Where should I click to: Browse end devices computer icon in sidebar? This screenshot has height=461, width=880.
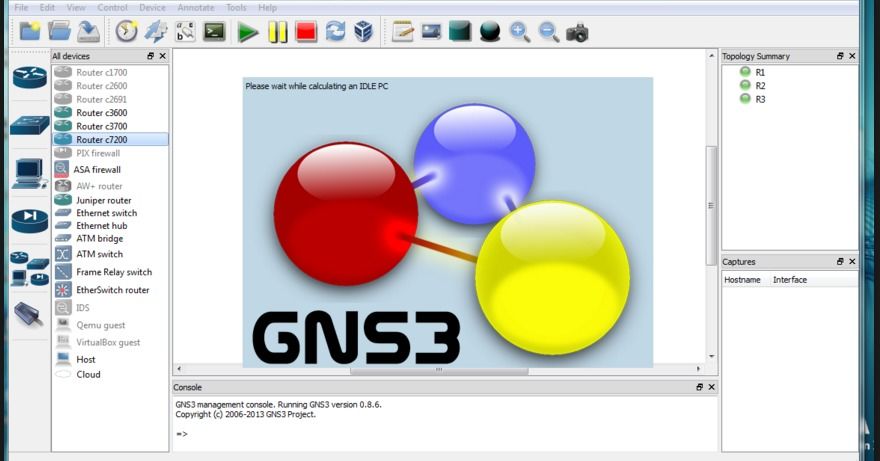[30, 174]
